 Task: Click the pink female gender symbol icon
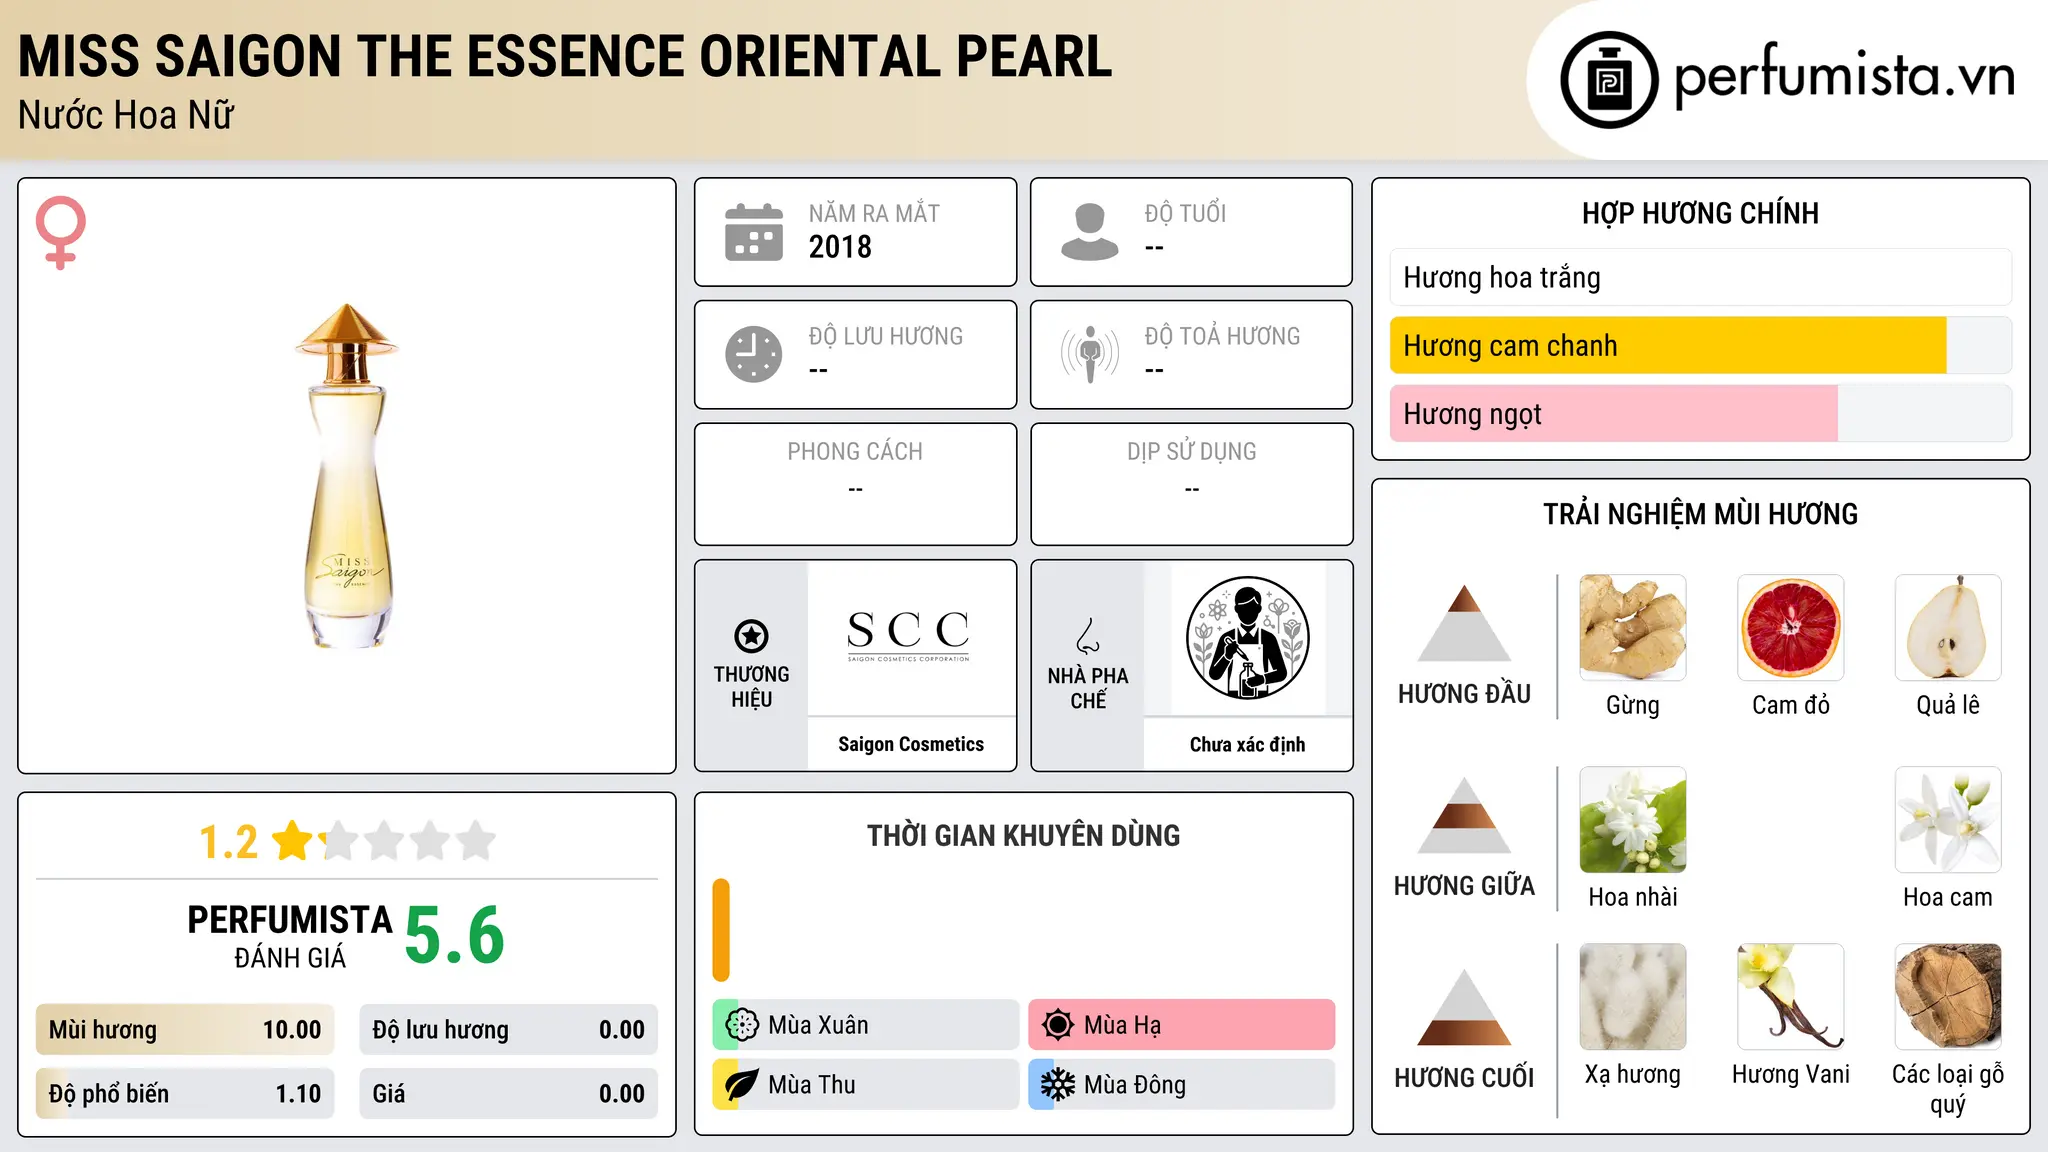click(61, 233)
